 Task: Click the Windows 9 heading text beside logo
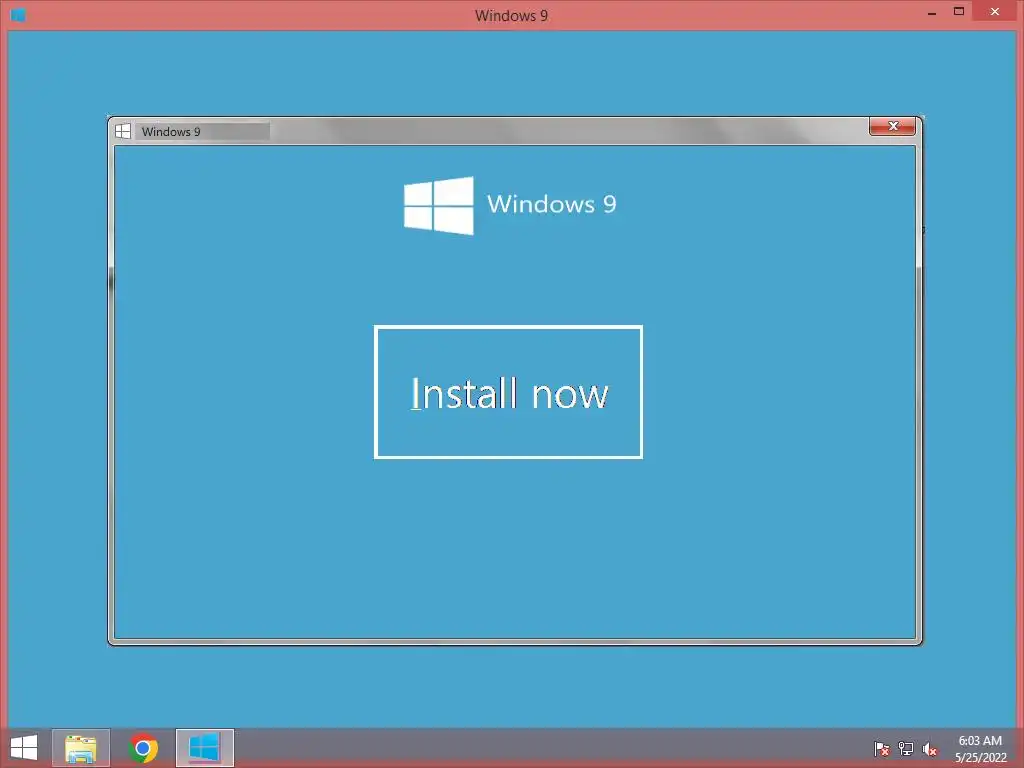coord(552,204)
